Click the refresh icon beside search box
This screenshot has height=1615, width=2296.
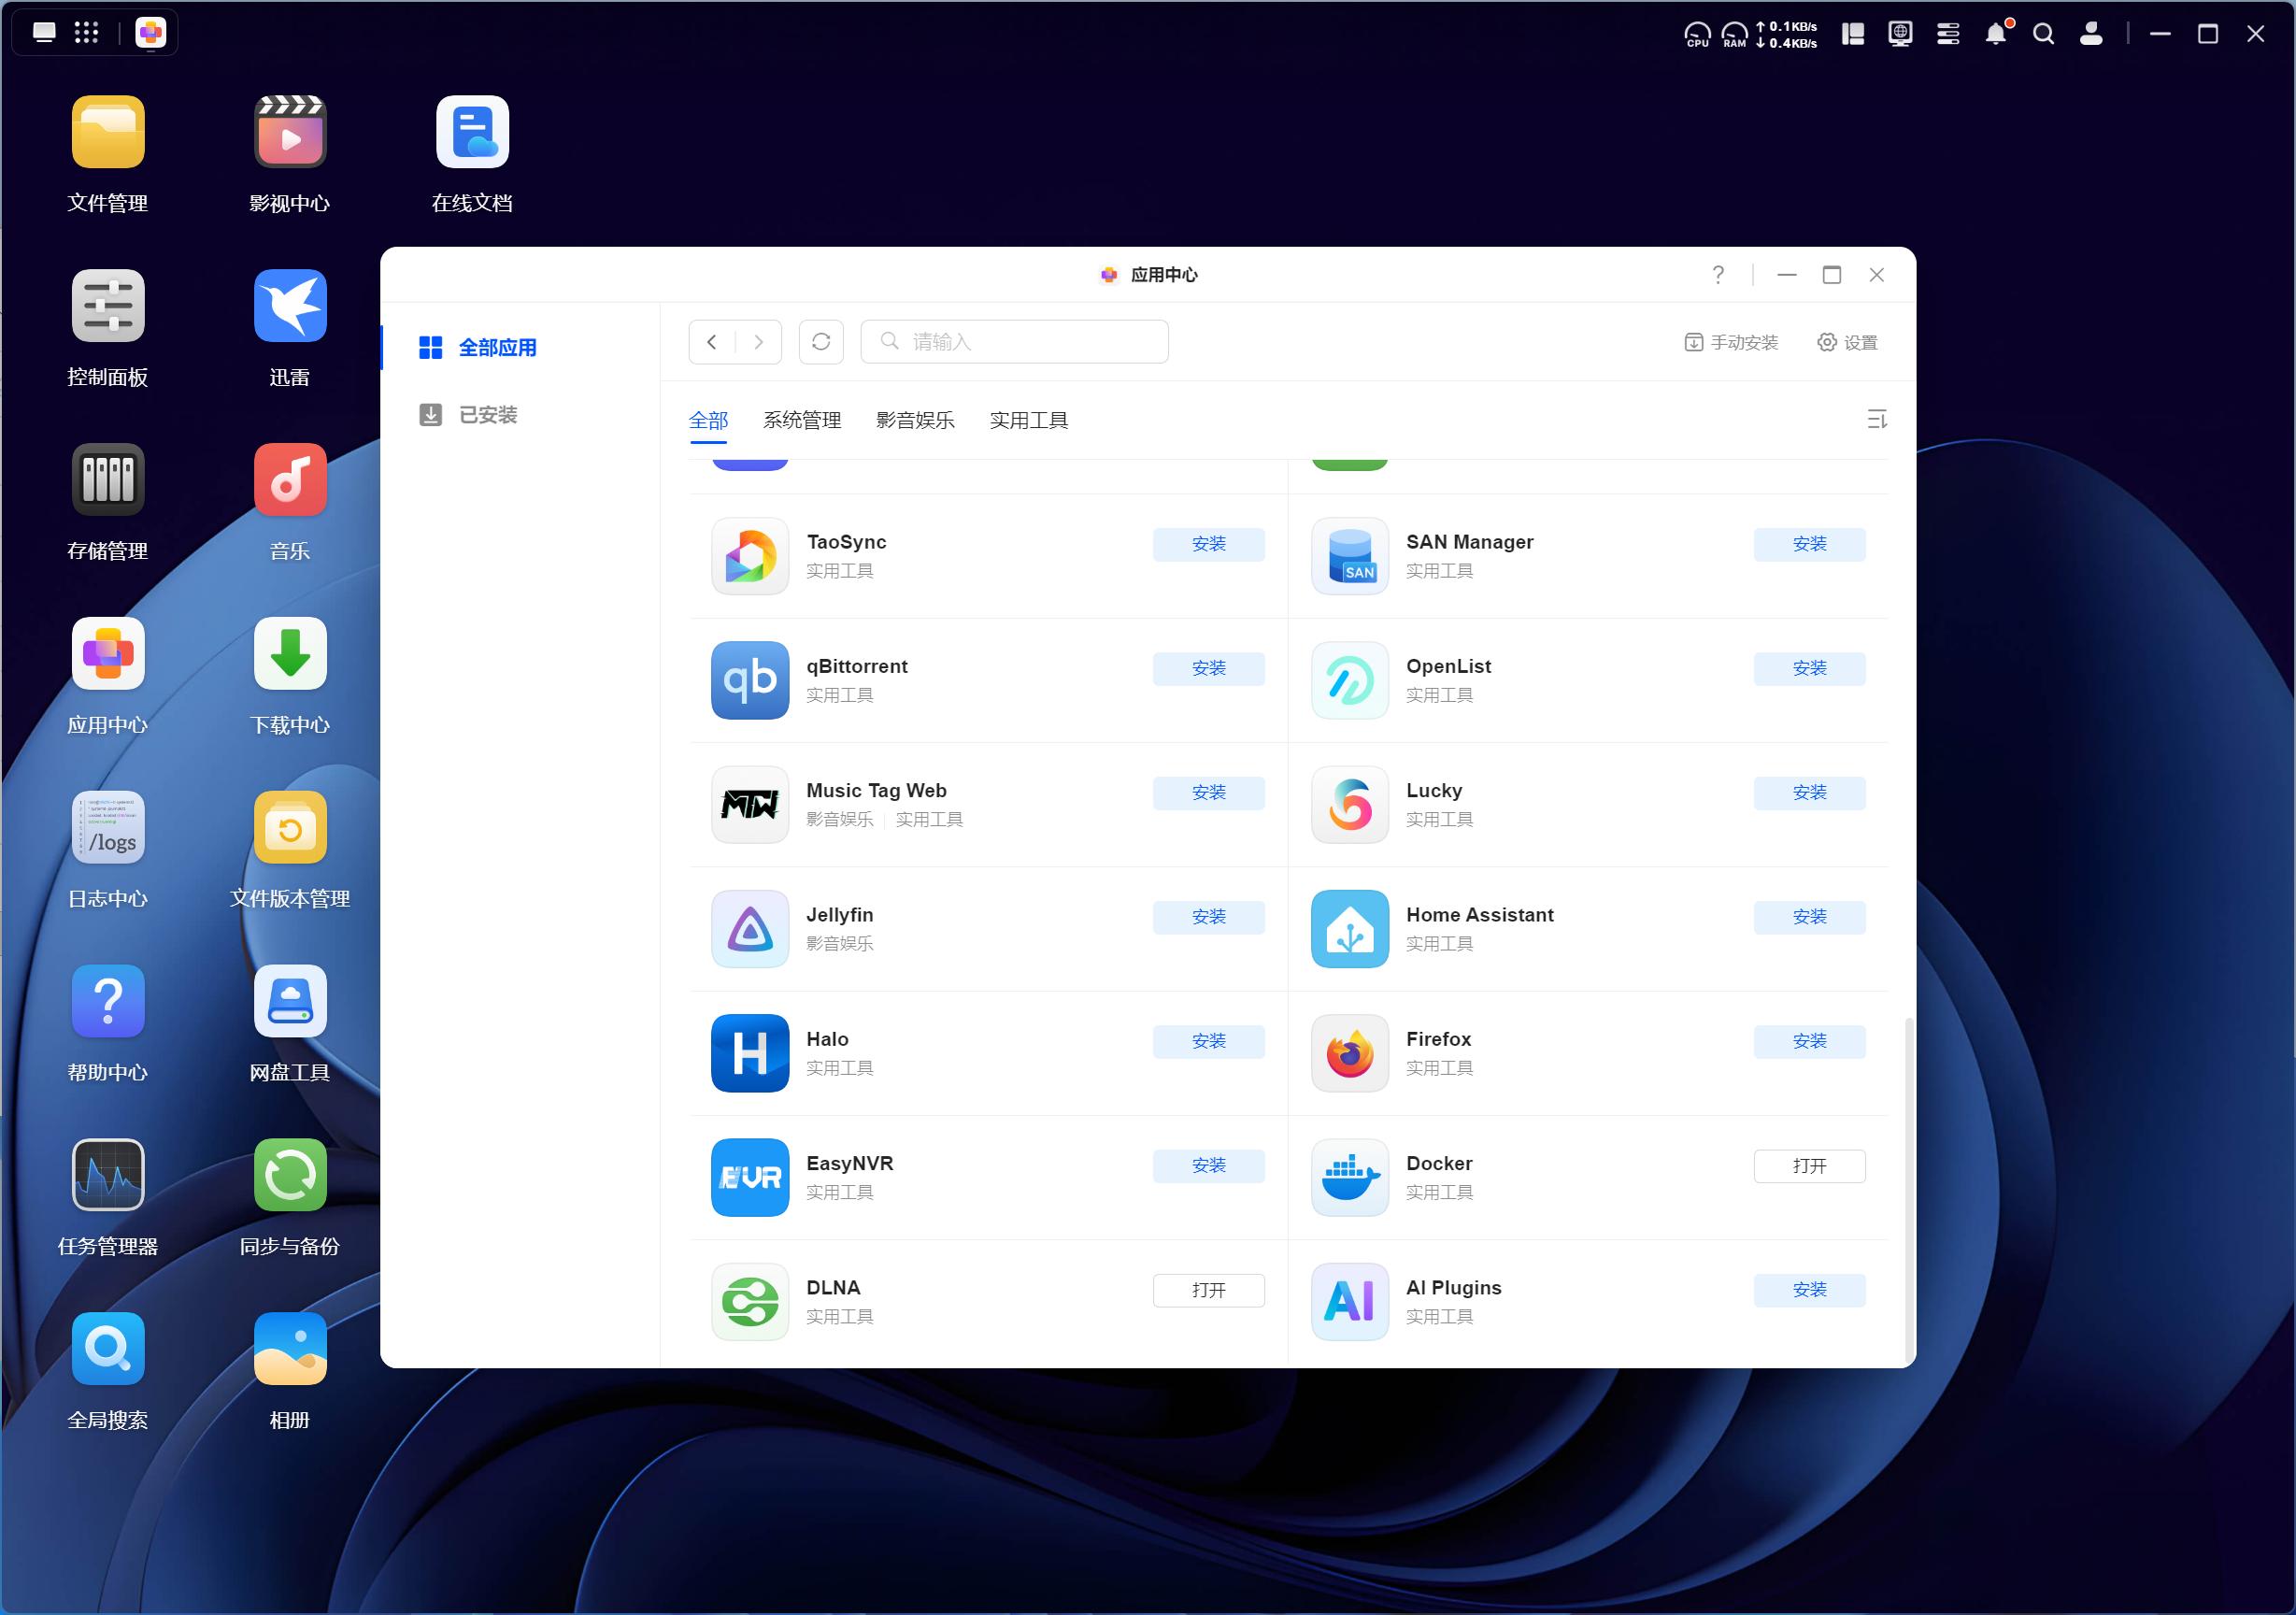tap(820, 342)
